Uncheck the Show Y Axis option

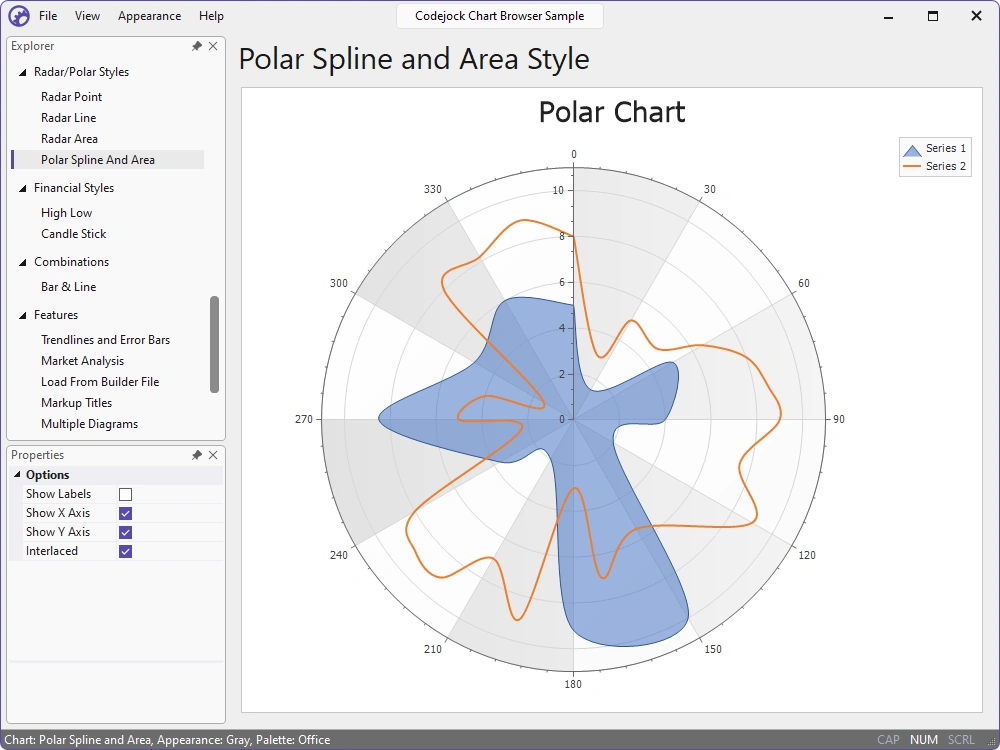pos(126,533)
